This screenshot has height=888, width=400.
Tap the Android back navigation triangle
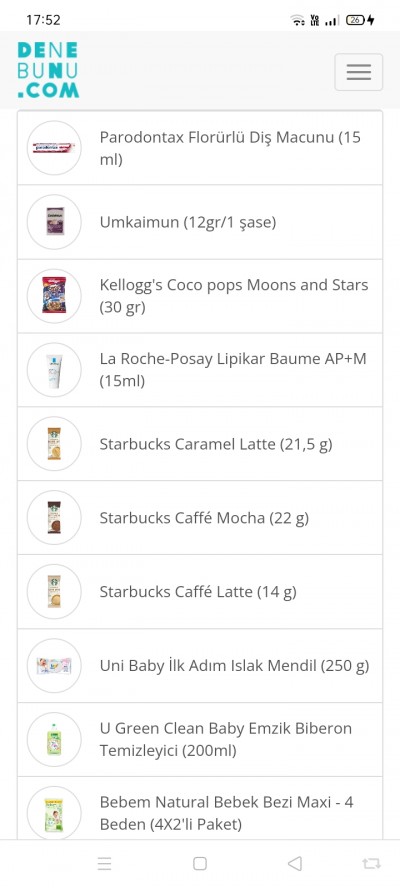(x=295, y=863)
